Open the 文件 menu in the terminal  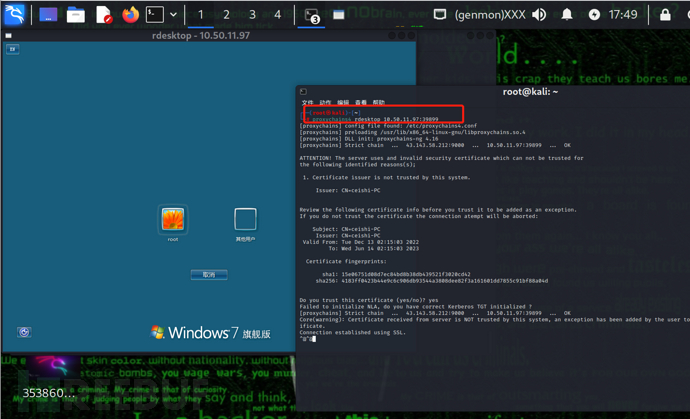click(307, 103)
